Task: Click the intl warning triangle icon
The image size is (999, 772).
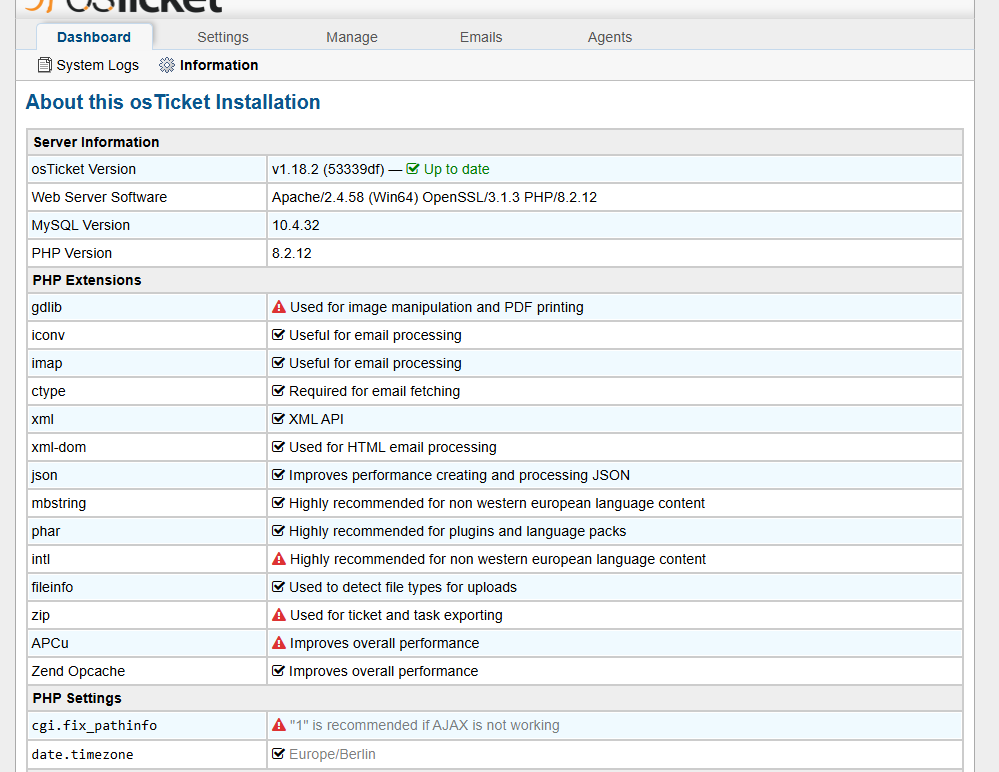Action: (x=279, y=559)
